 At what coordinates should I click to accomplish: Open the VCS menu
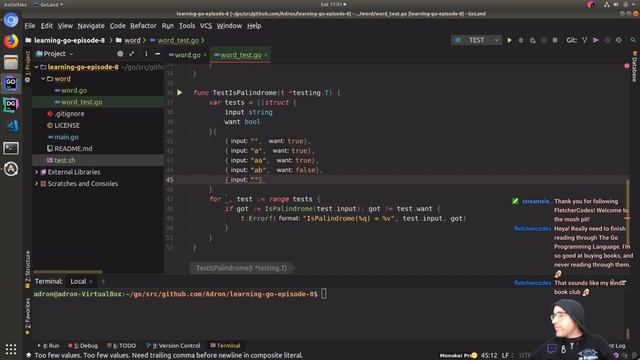(206, 26)
